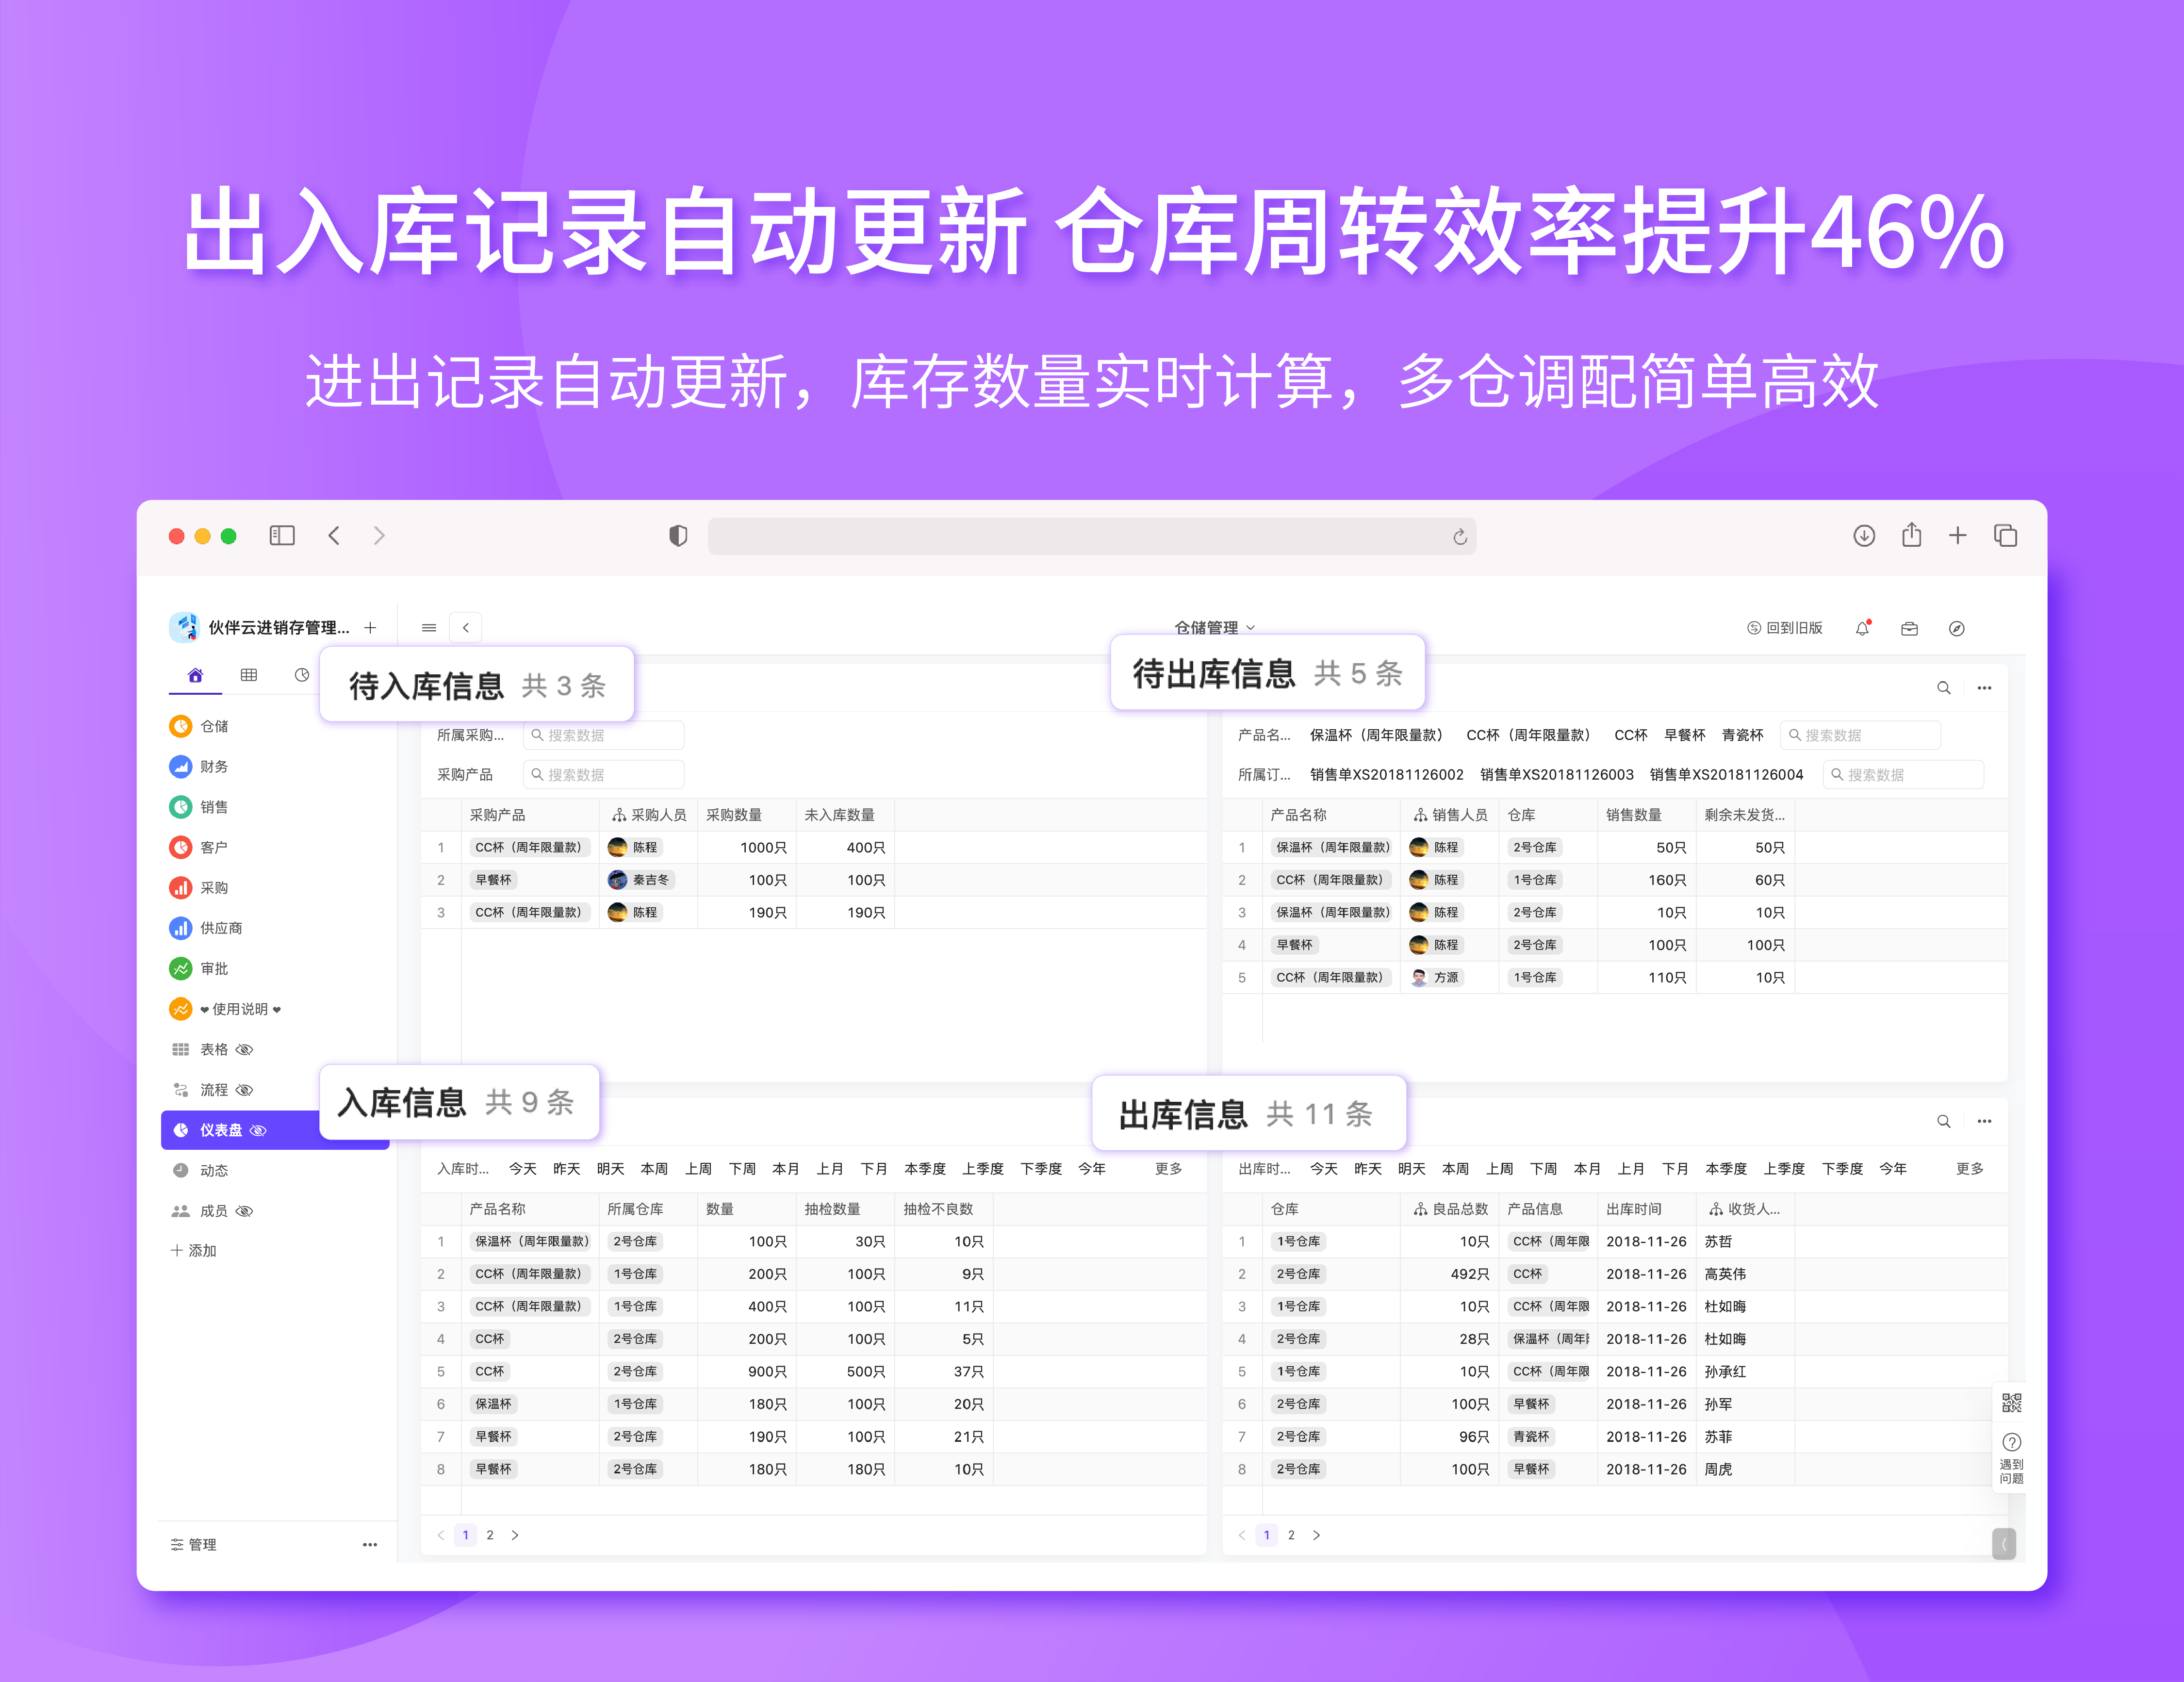Image resolution: width=2184 pixels, height=1682 pixels.
Task: Toggle visibility eye next to 成员
Action: click(x=244, y=1211)
